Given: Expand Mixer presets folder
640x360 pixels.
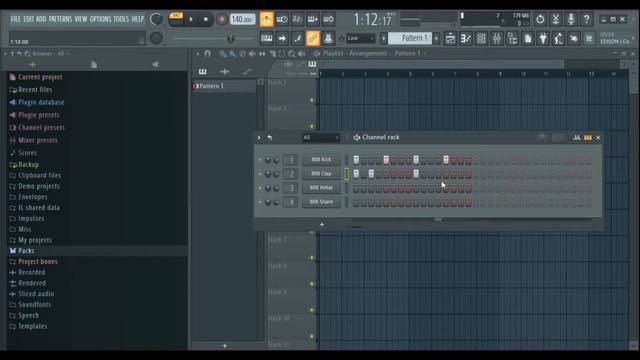Looking at the screenshot, I should click(x=38, y=140).
